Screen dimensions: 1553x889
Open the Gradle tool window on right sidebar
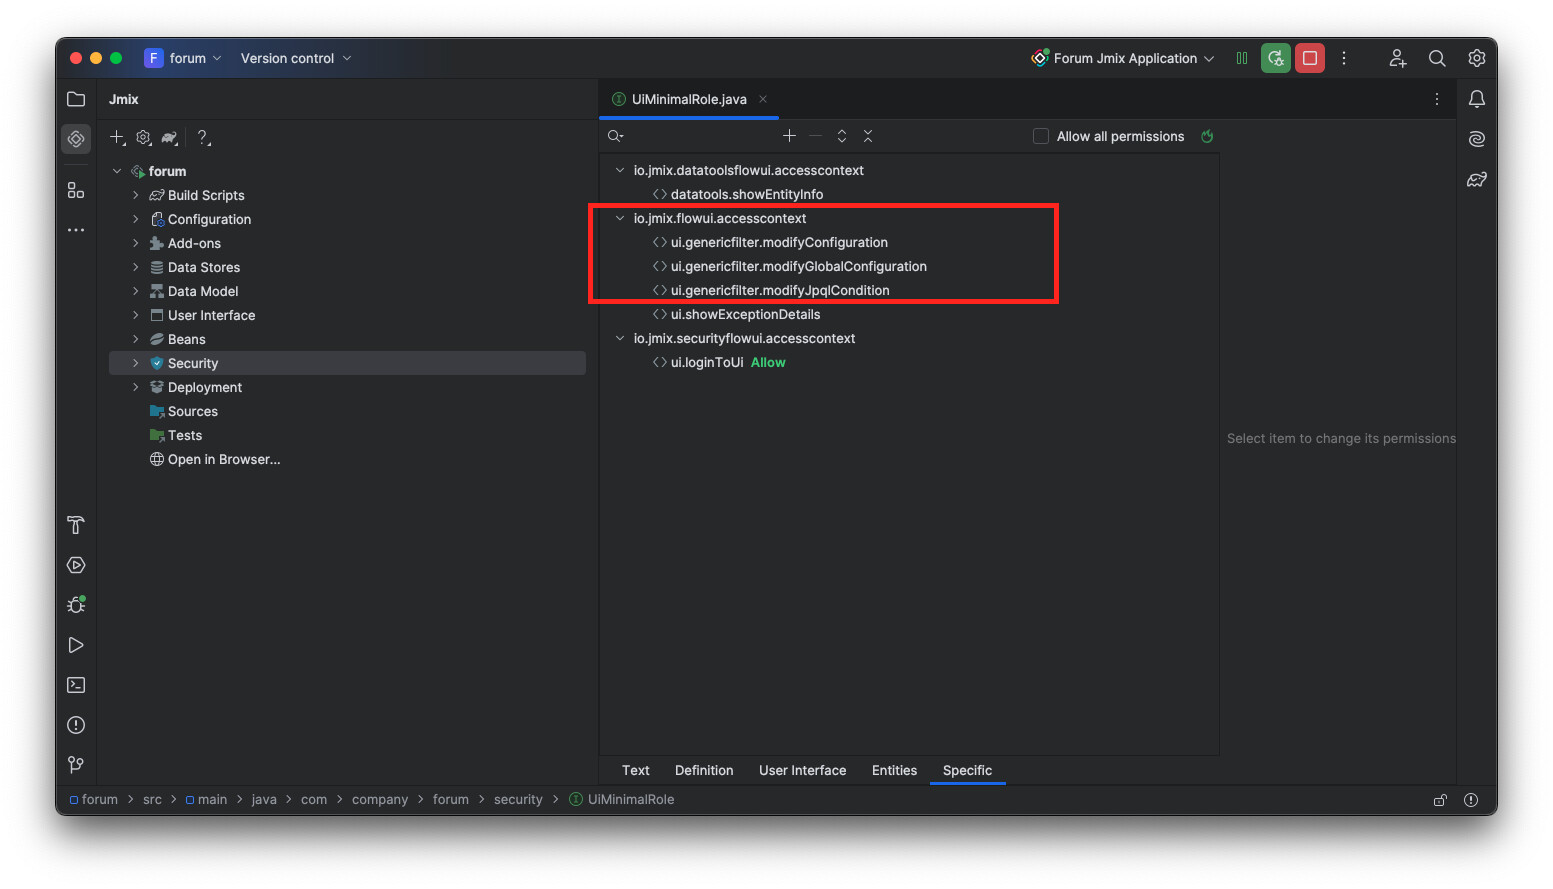1477,180
